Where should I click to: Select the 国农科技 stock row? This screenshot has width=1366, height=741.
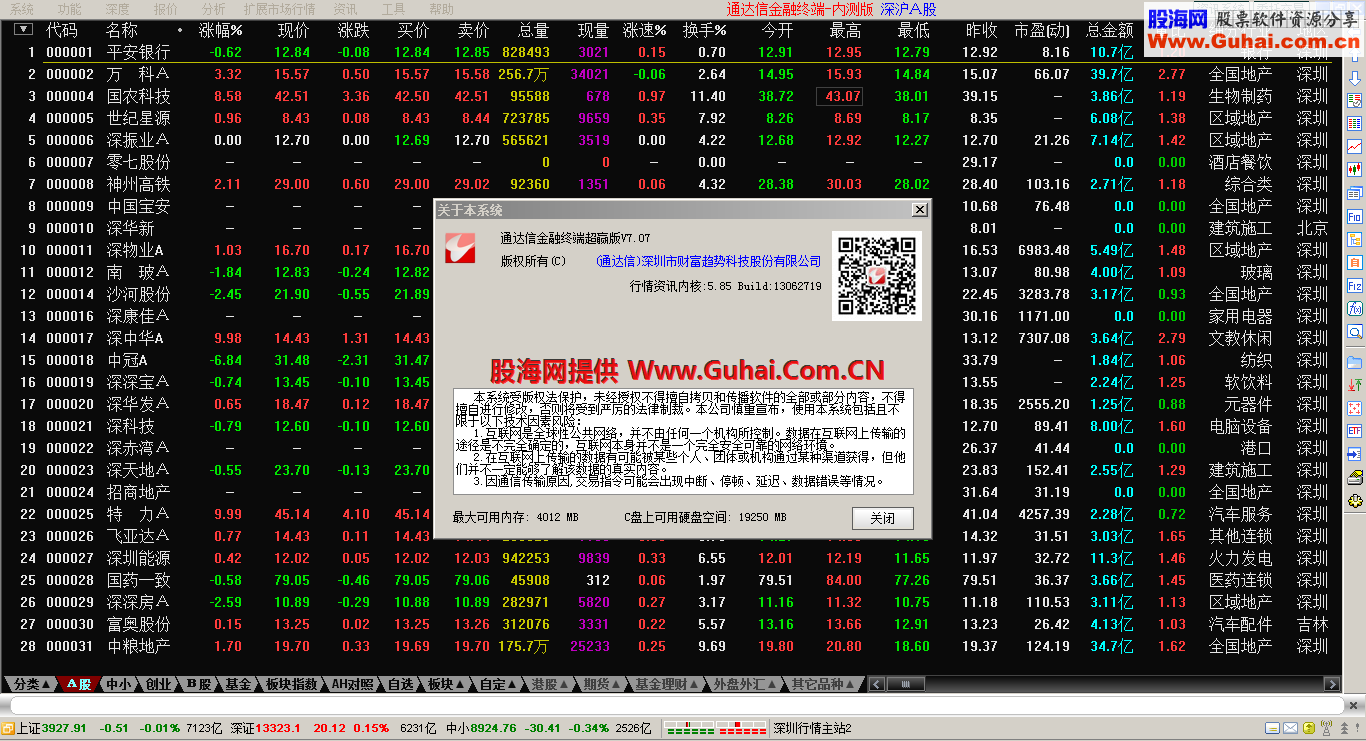point(670,96)
